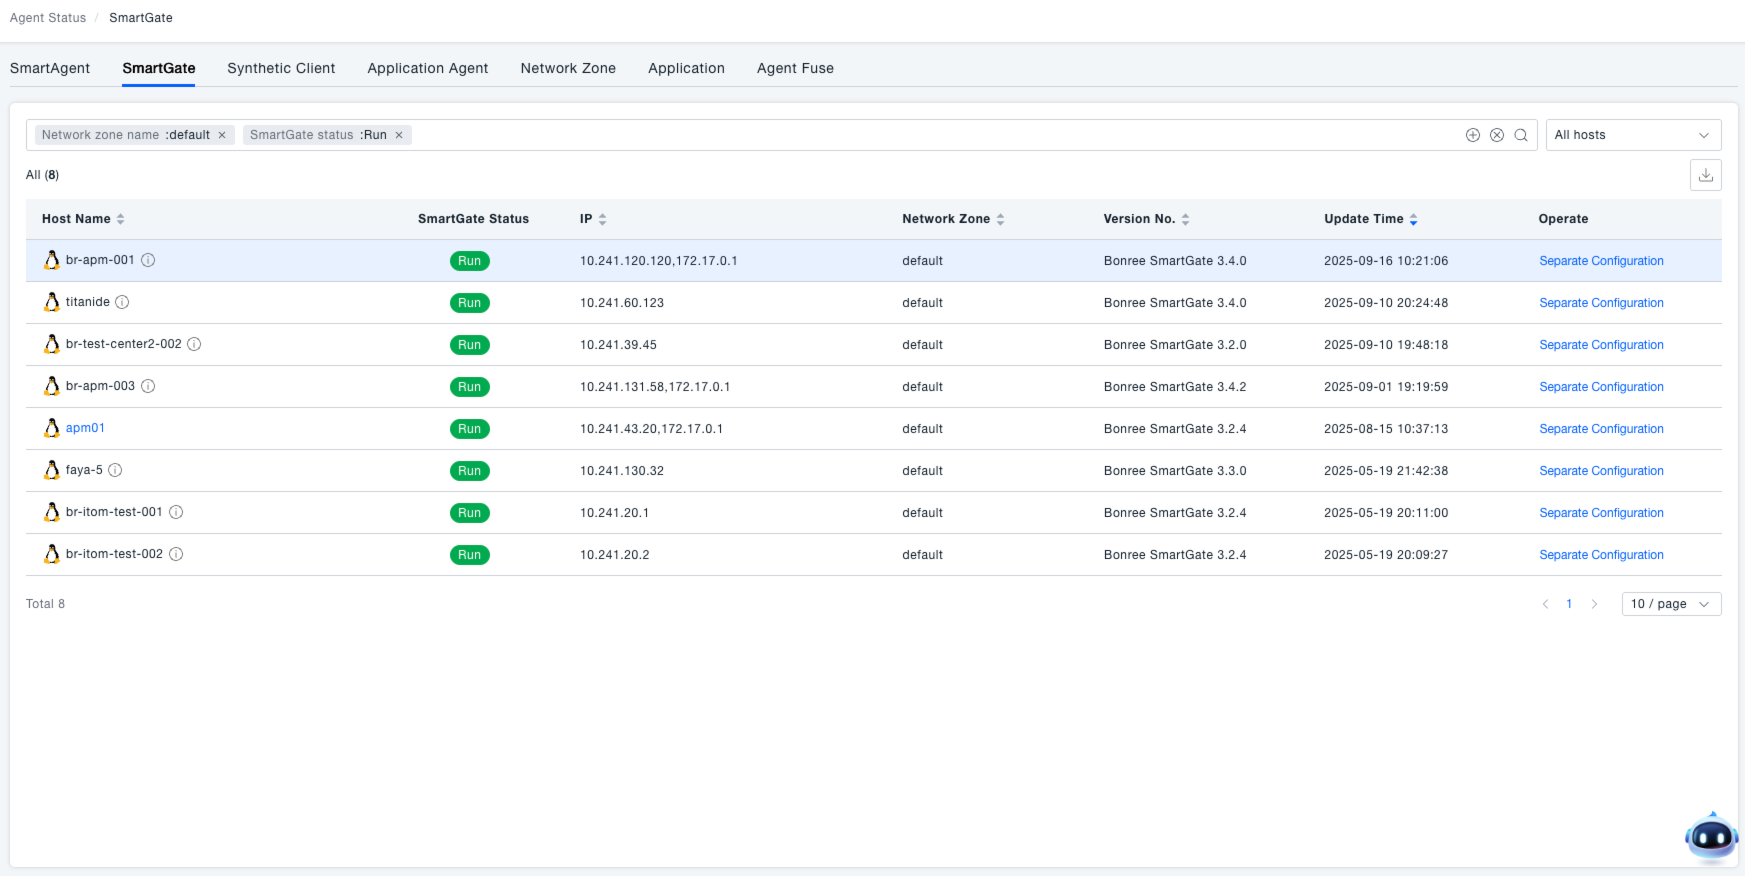Screen dimensions: 1745x876
Task: Remove the SmartGate status Run filter
Action: pos(399,135)
